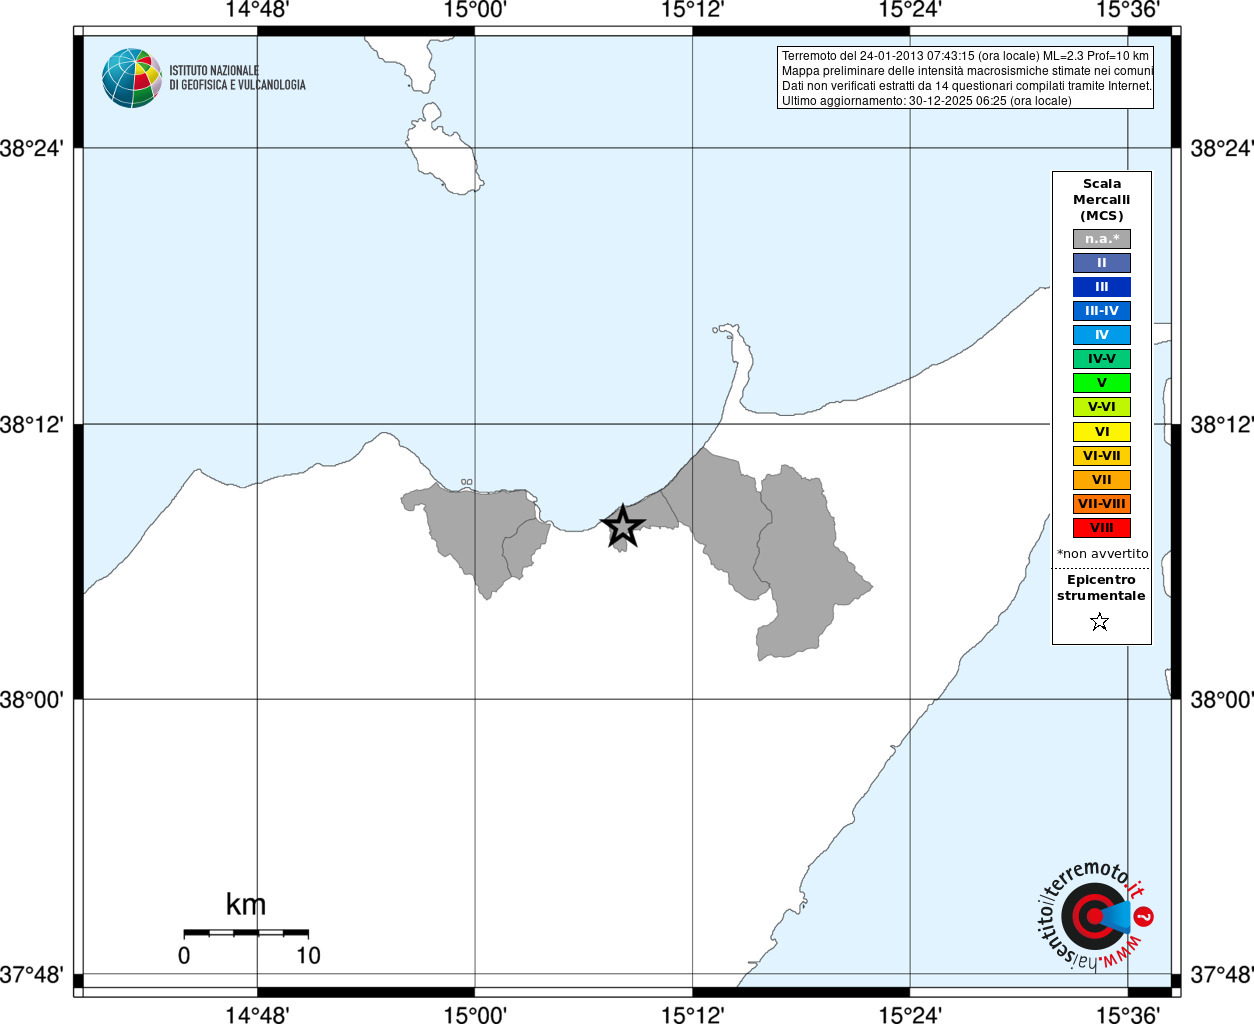Select the blue IV intensity legend swatch

(1102, 335)
